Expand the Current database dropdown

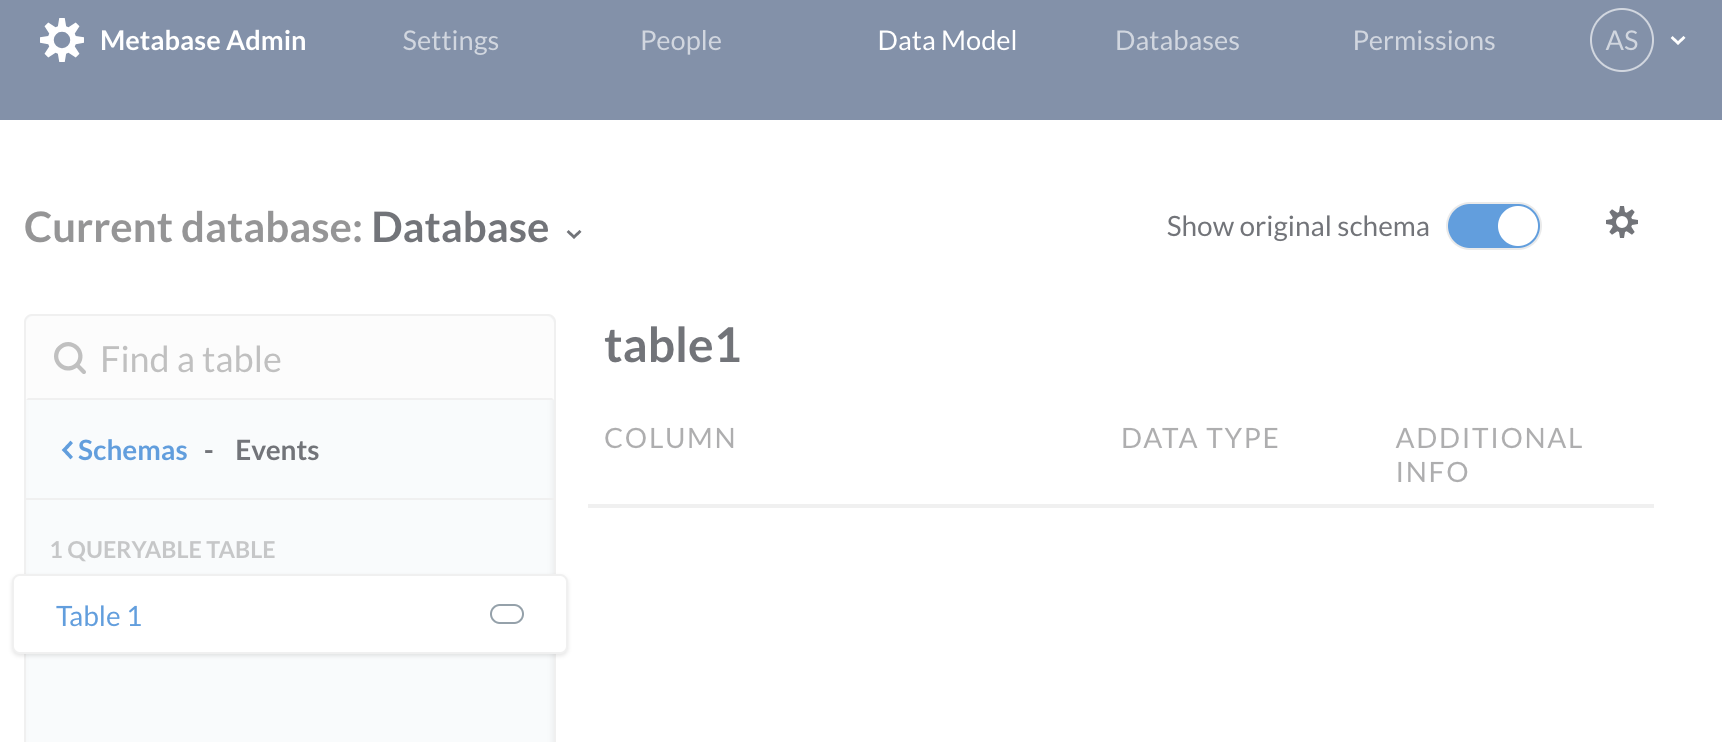coord(574,234)
